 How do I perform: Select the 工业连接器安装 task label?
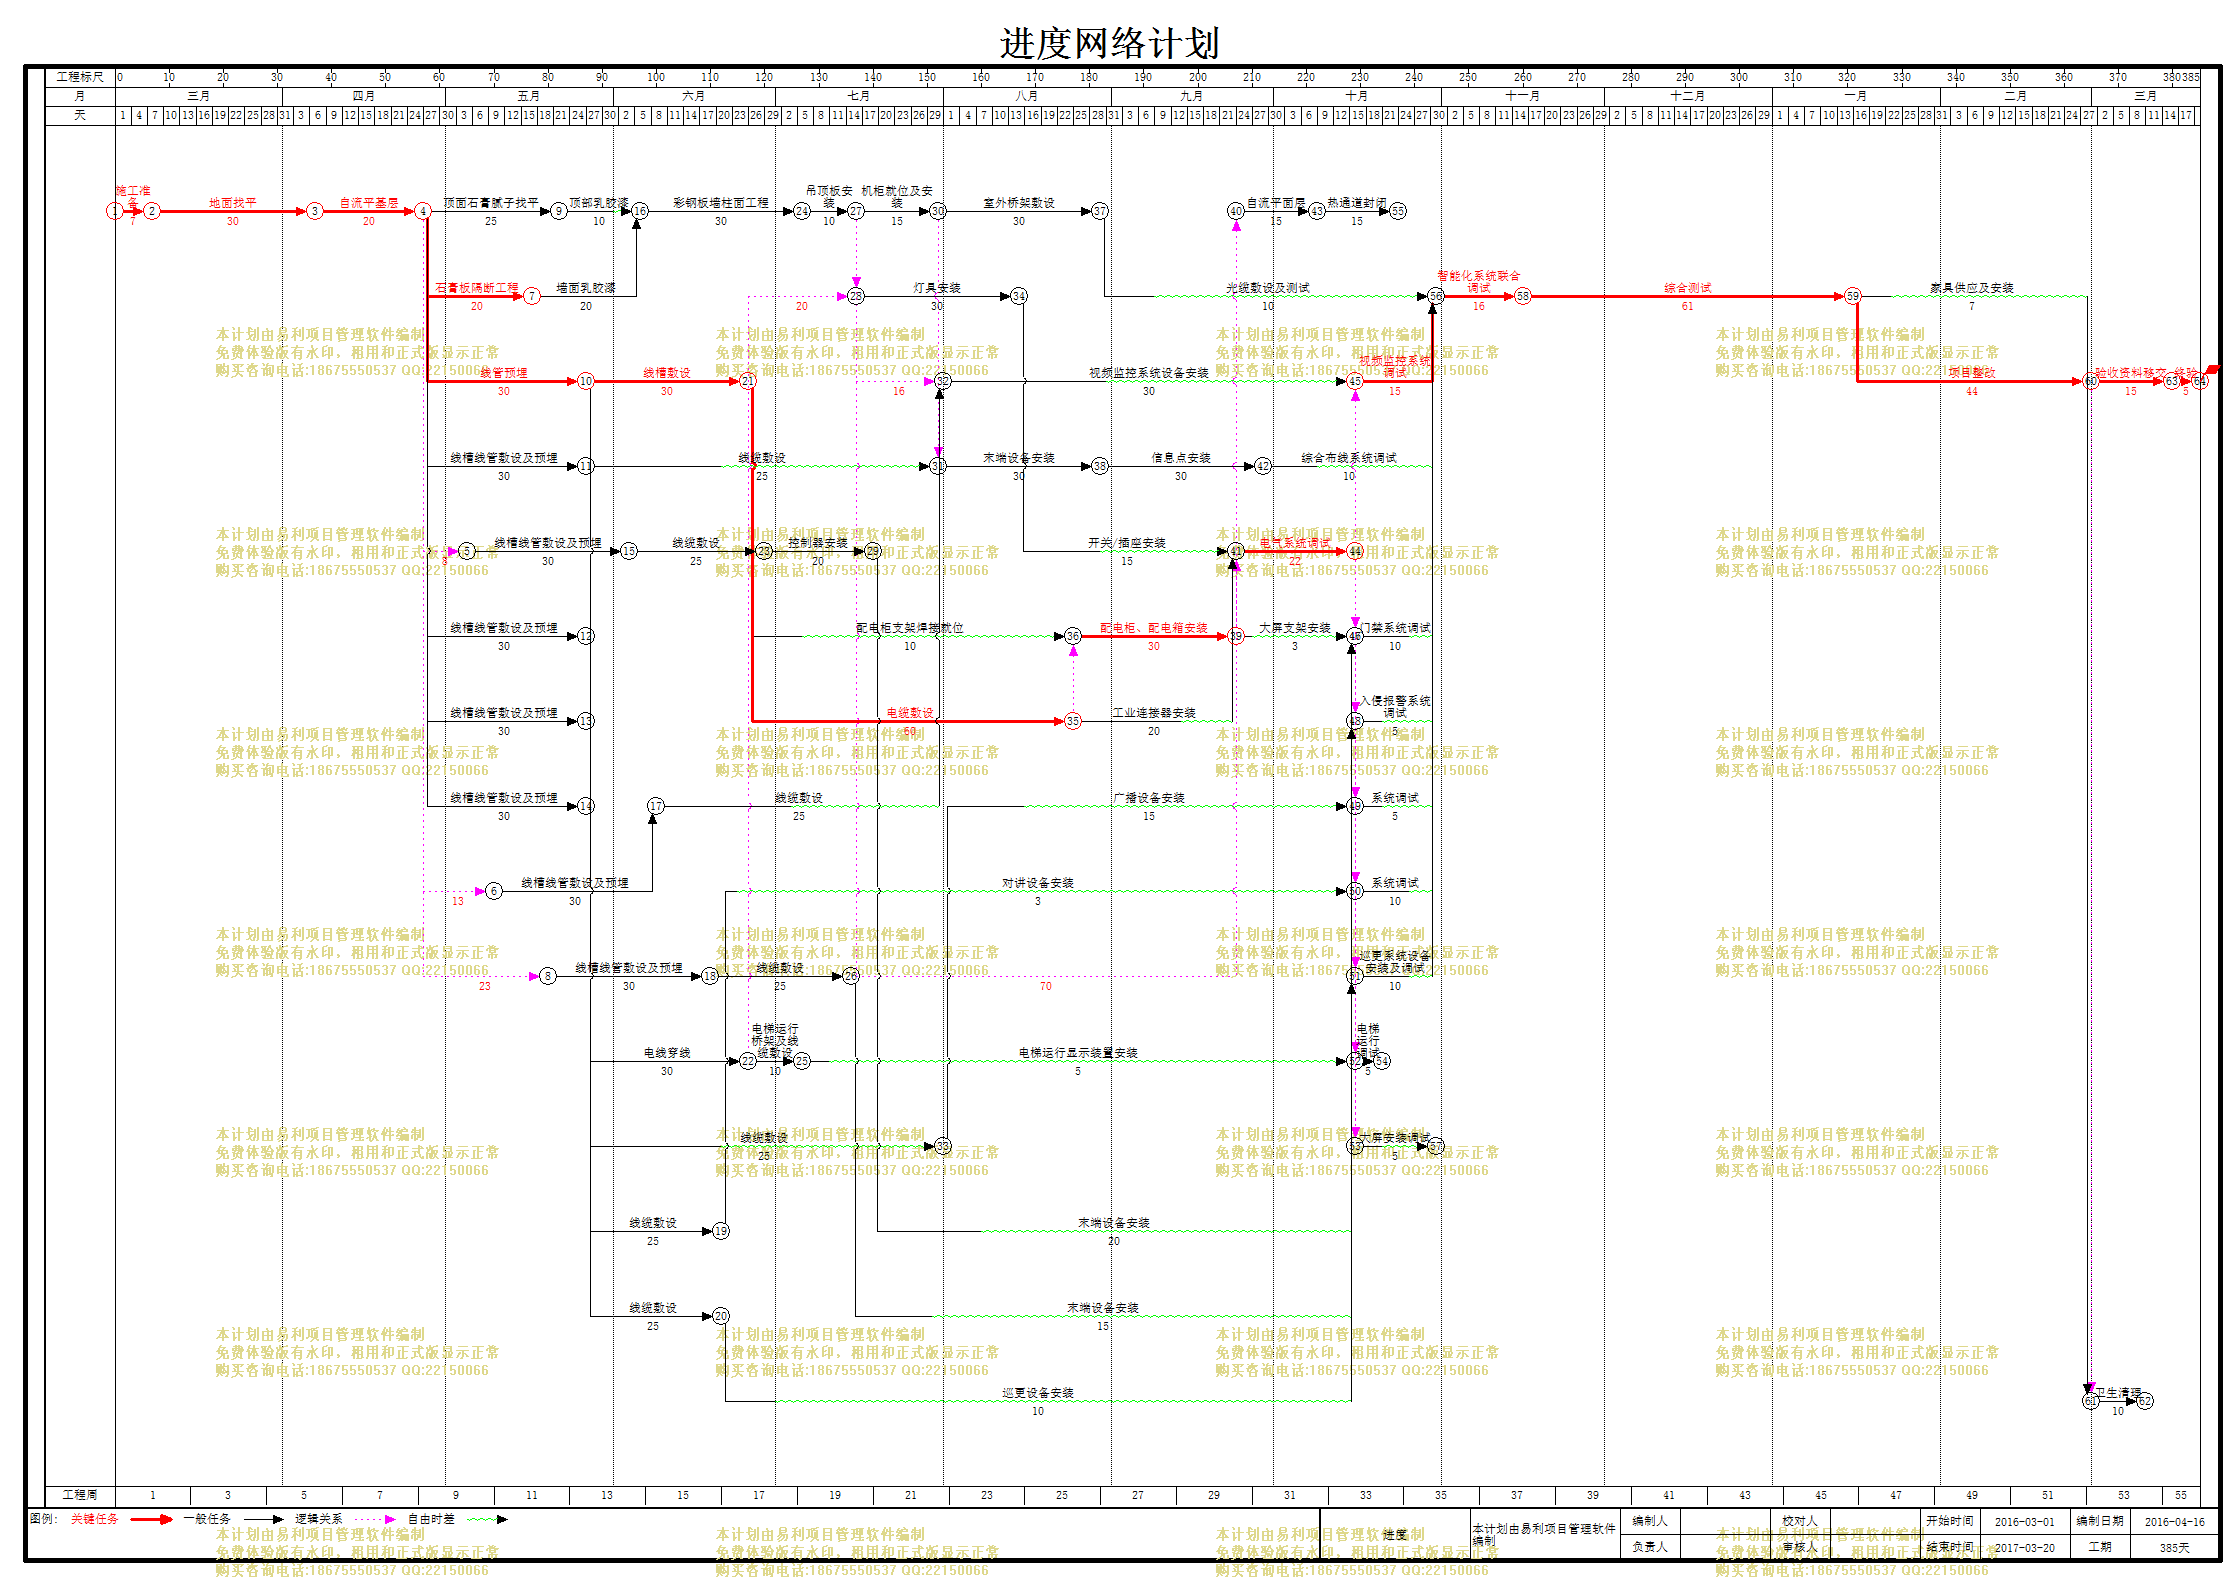point(1154,713)
